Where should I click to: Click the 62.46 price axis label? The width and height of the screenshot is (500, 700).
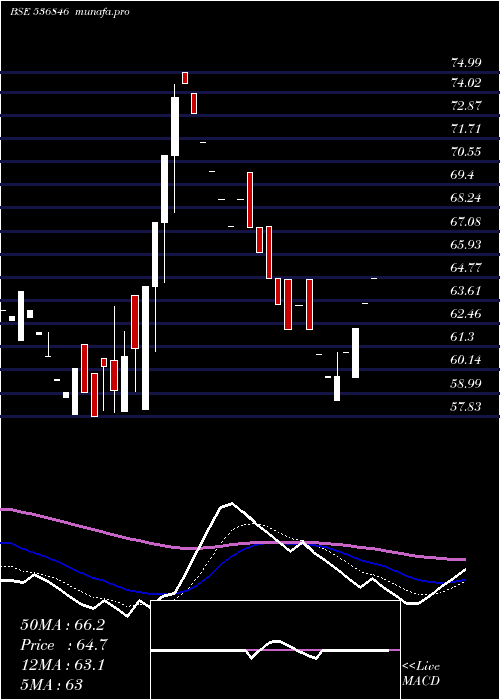[466, 314]
